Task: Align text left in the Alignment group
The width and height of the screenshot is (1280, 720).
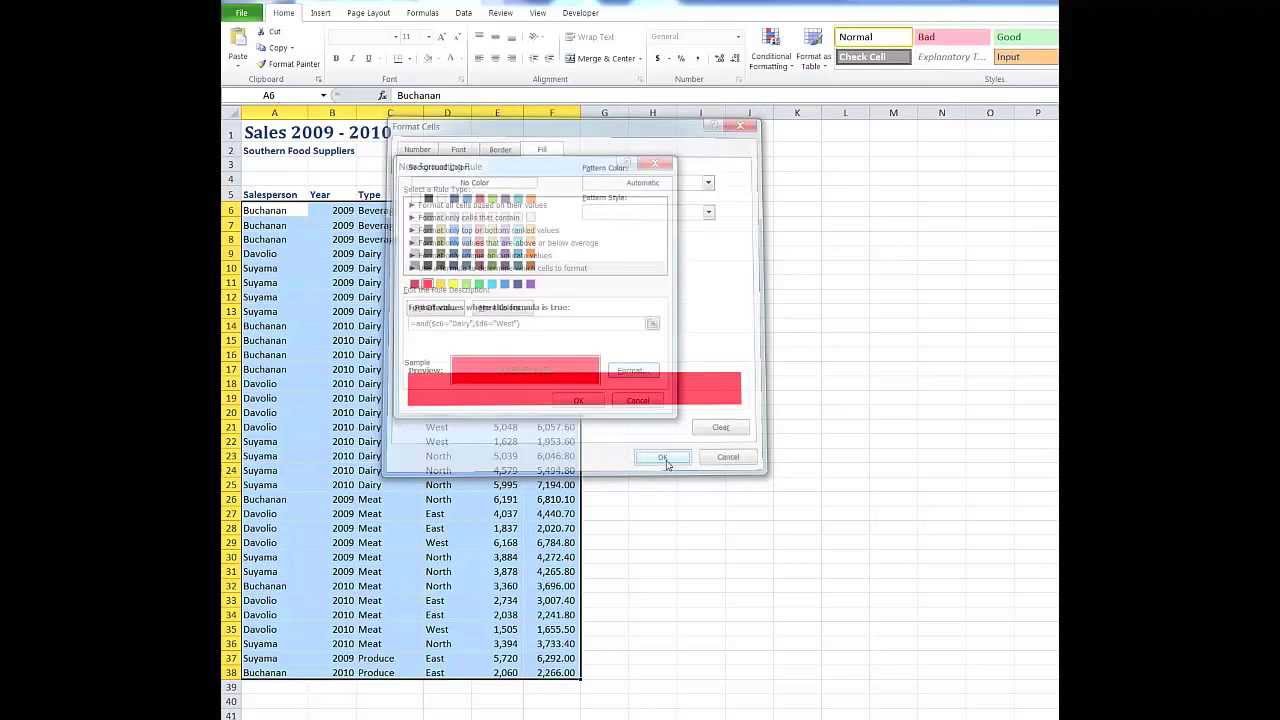Action: click(479, 59)
